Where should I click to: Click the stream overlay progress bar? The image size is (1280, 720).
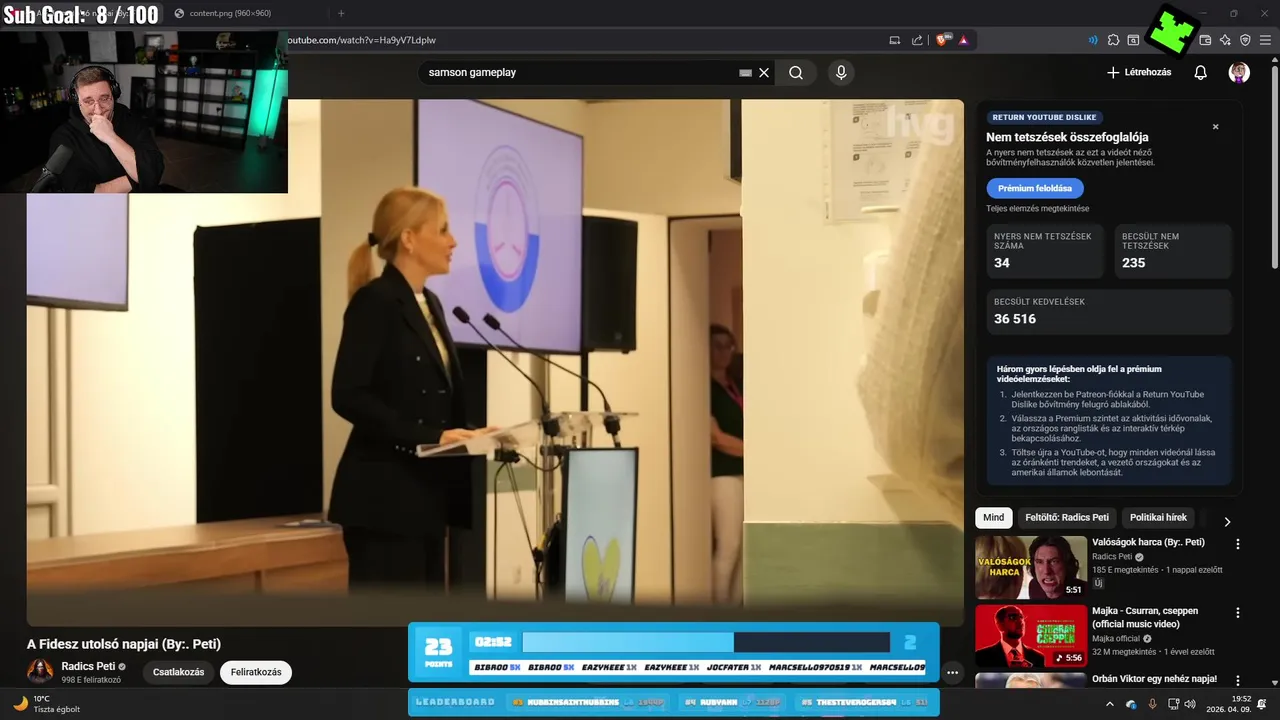pyautogui.click(x=705, y=642)
